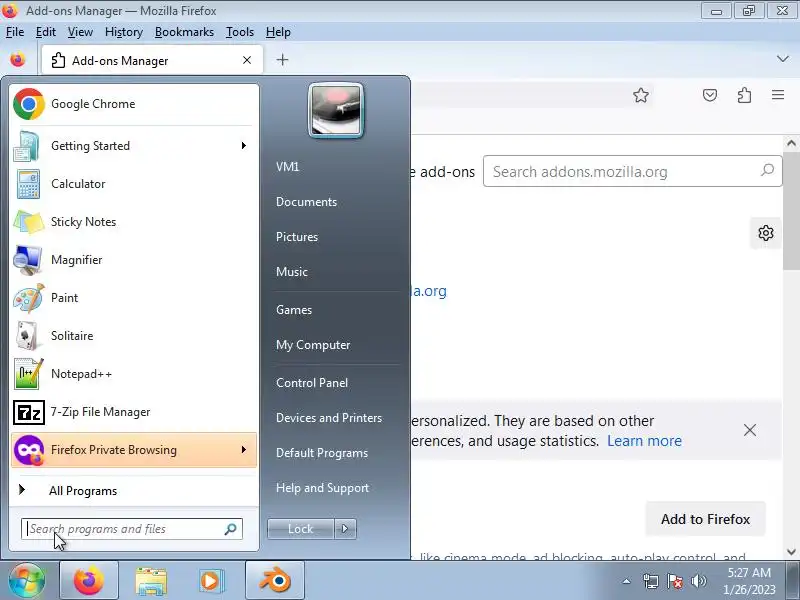800x600 pixels.
Task: Open Sticky Notes from the Start menu
Action: coord(134,222)
